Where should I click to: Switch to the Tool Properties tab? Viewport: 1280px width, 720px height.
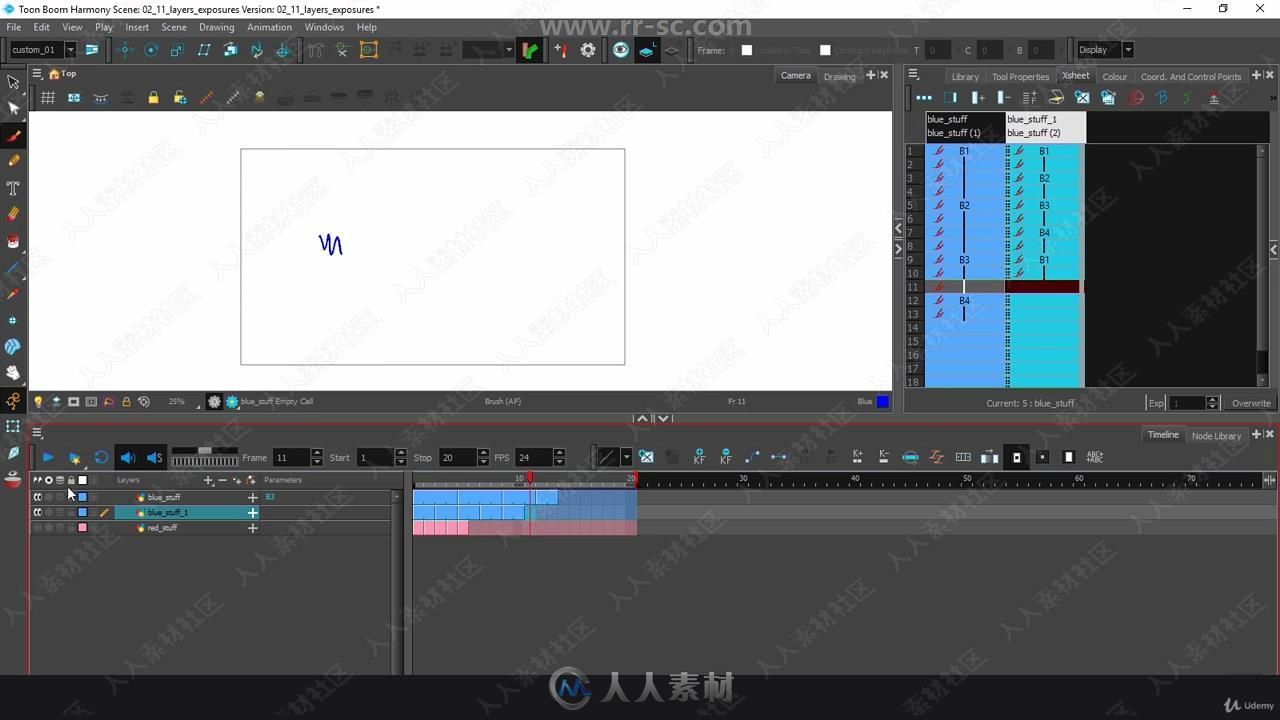pyautogui.click(x=1020, y=76)
